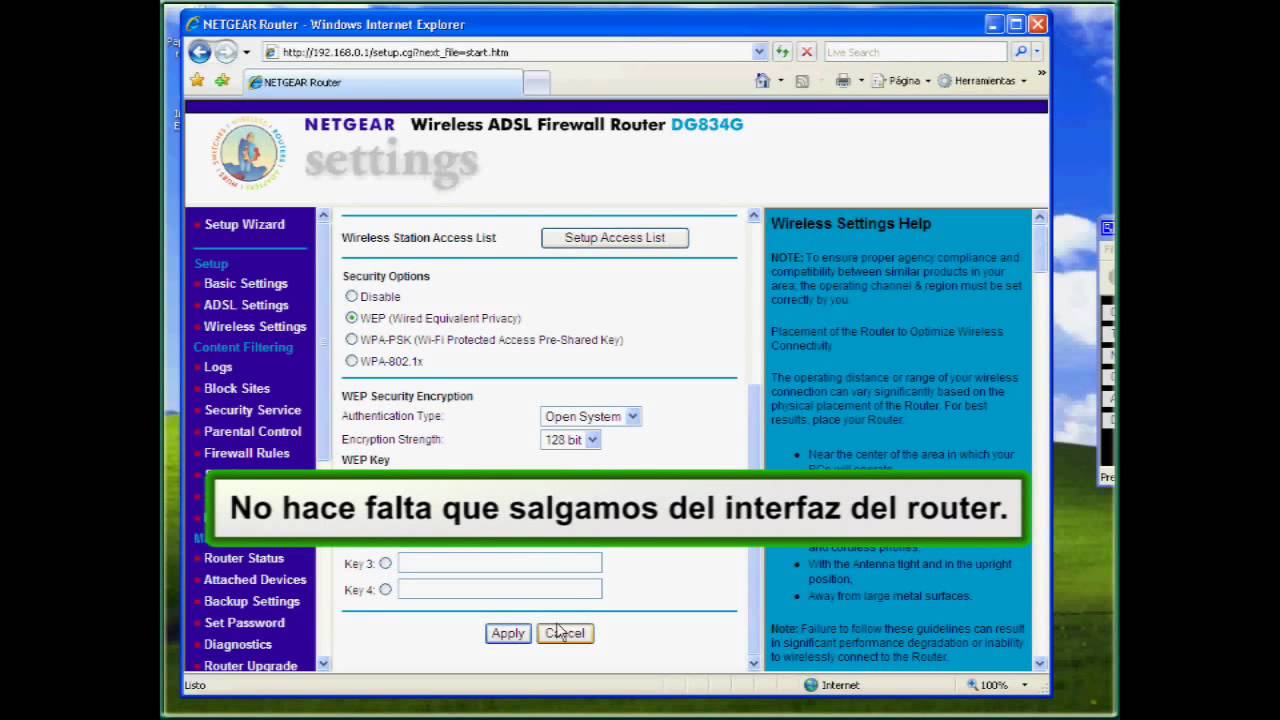Go back with the browser Back arrow
1280x720 pixels.
click(x=200, y=52)
